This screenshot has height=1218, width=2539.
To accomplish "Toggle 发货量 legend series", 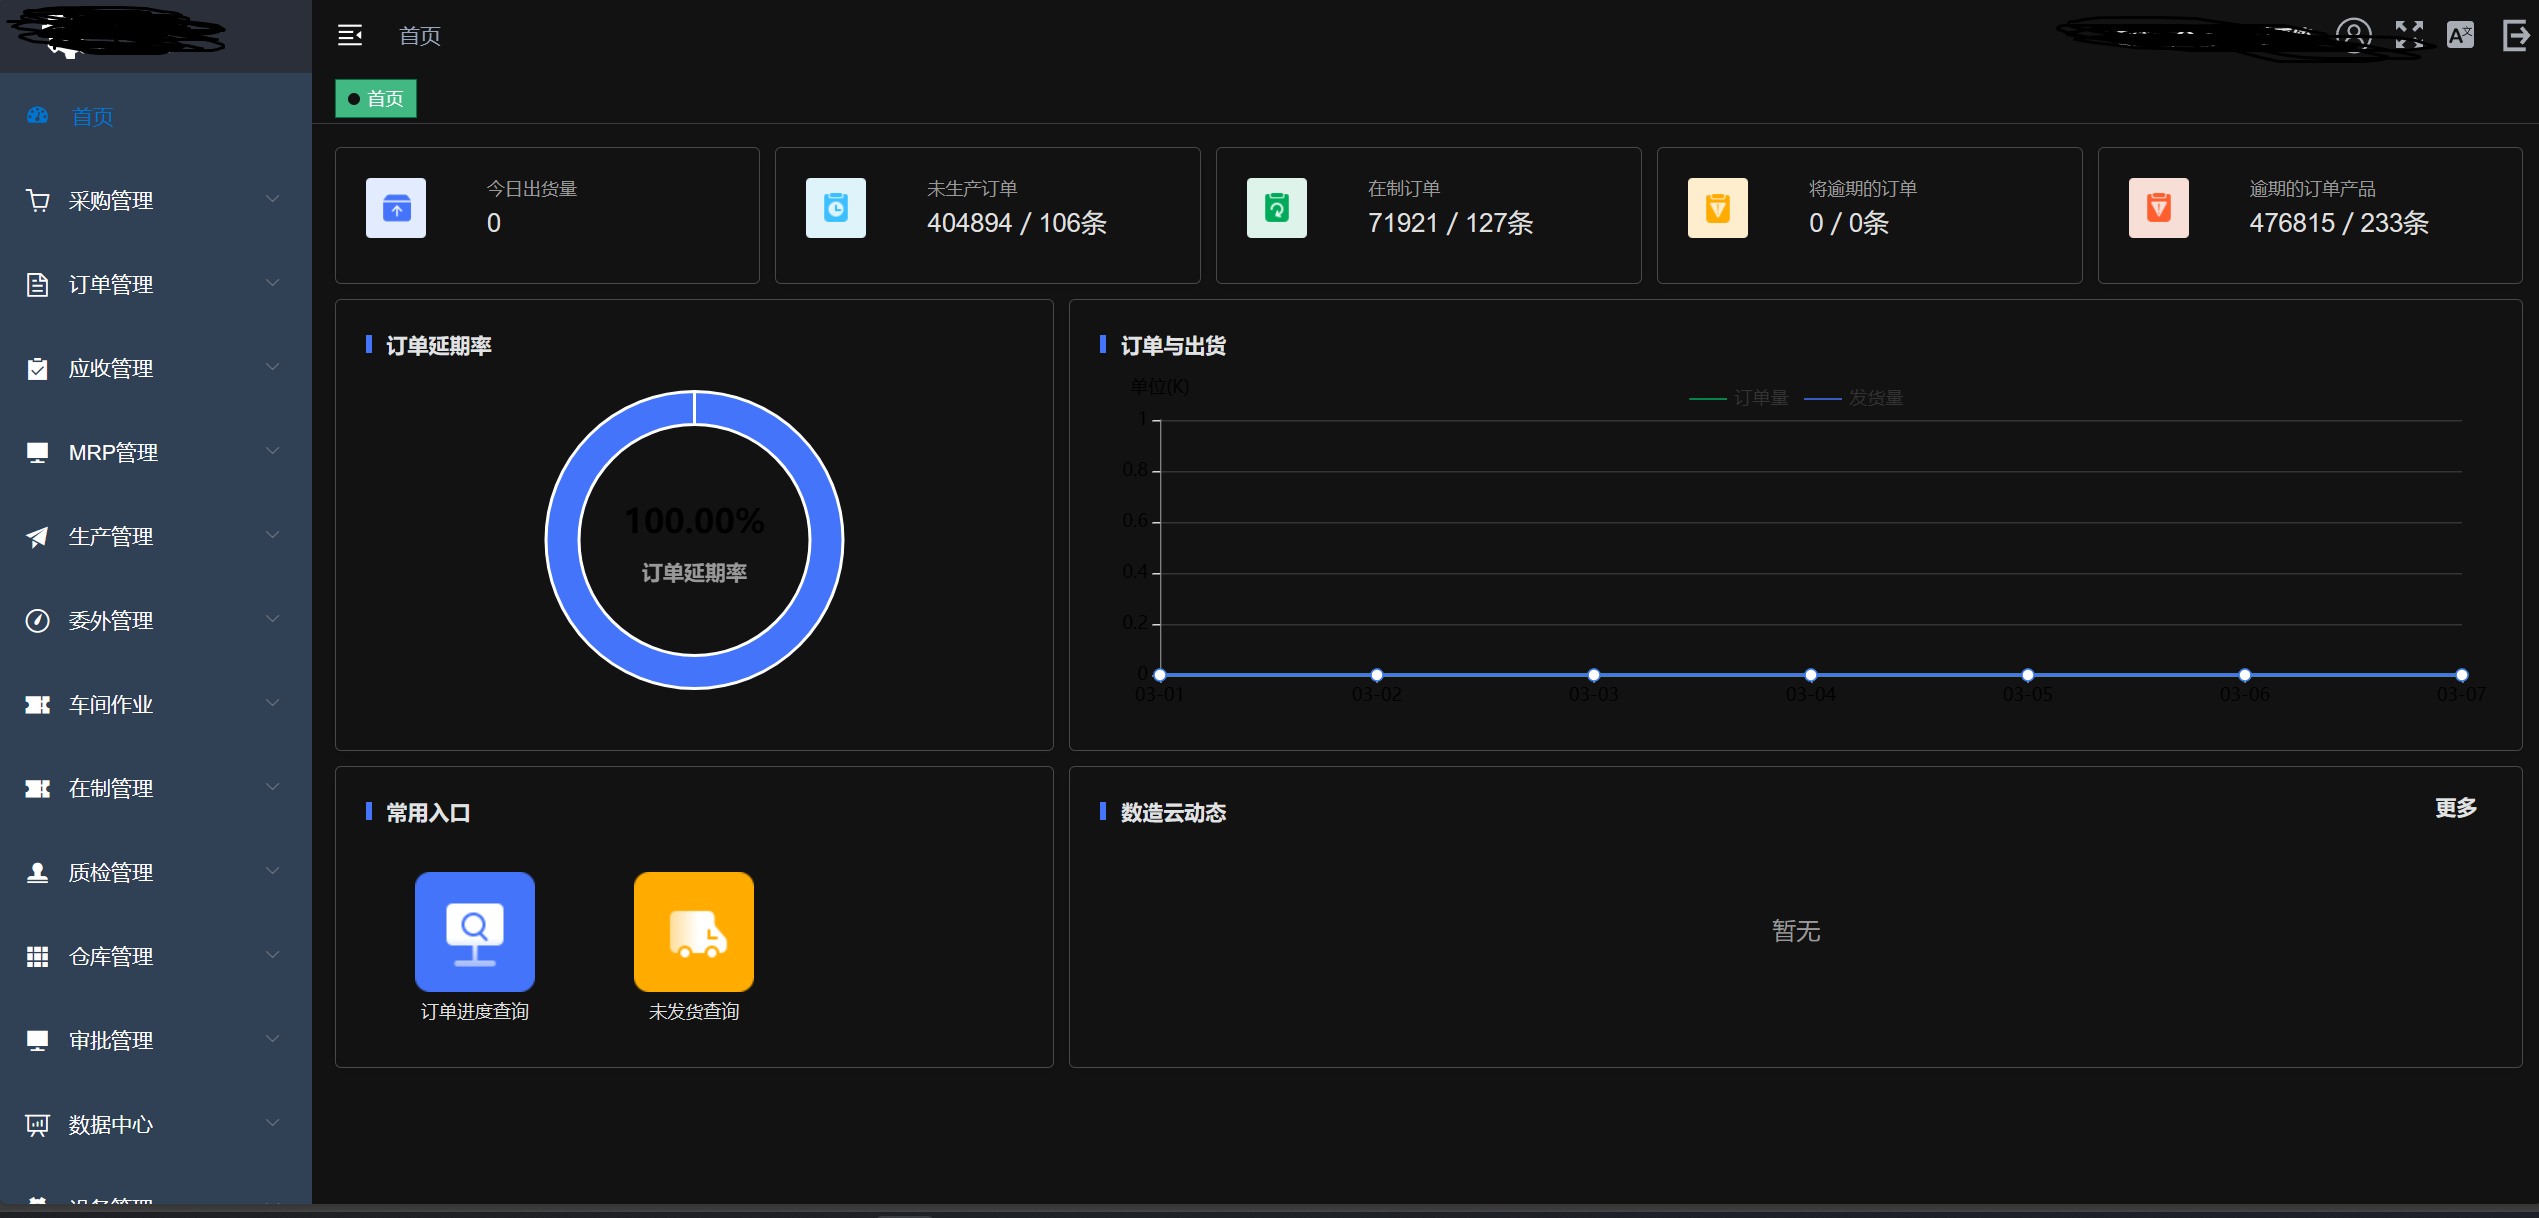I will pyautogui.click(x=1854, y=398).
